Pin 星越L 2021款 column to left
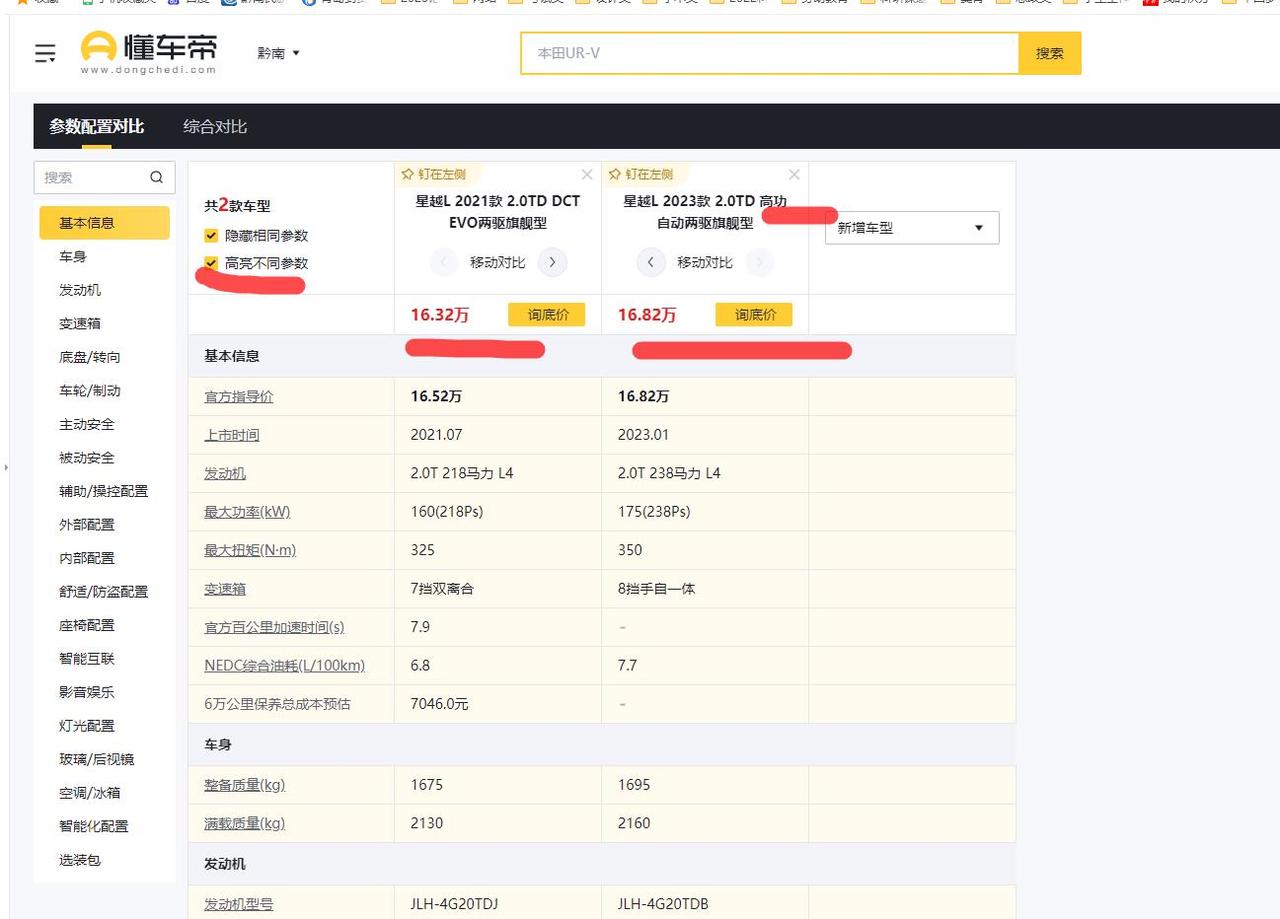 433,174
